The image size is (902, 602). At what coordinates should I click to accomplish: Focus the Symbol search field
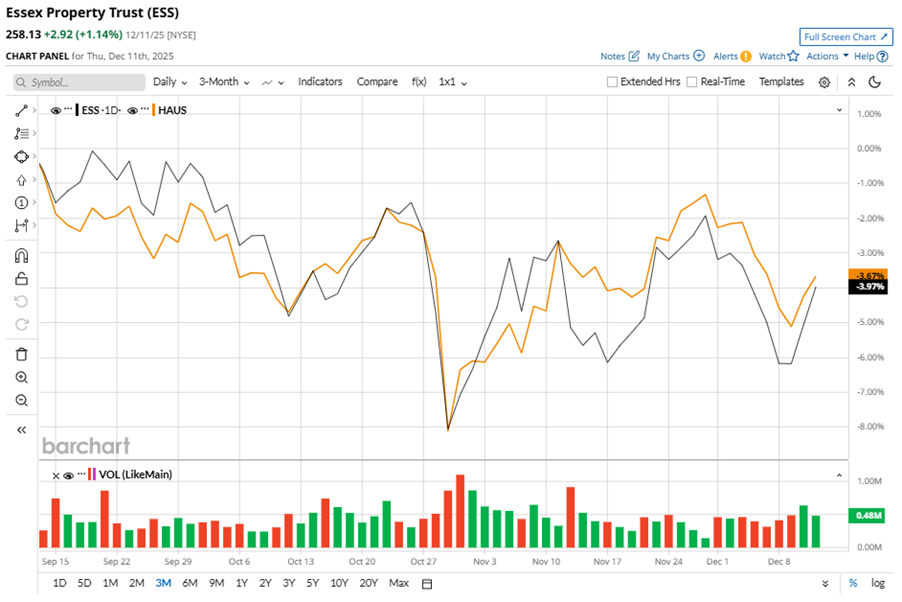click(79, 82)
